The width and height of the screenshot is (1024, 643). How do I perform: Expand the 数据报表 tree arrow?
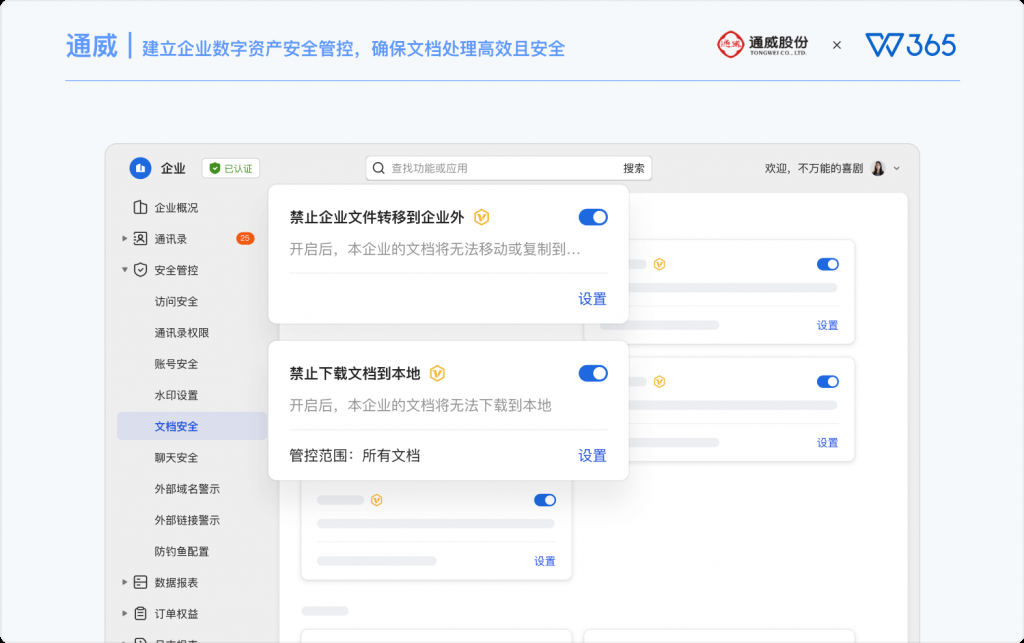(x=124, y=582)
